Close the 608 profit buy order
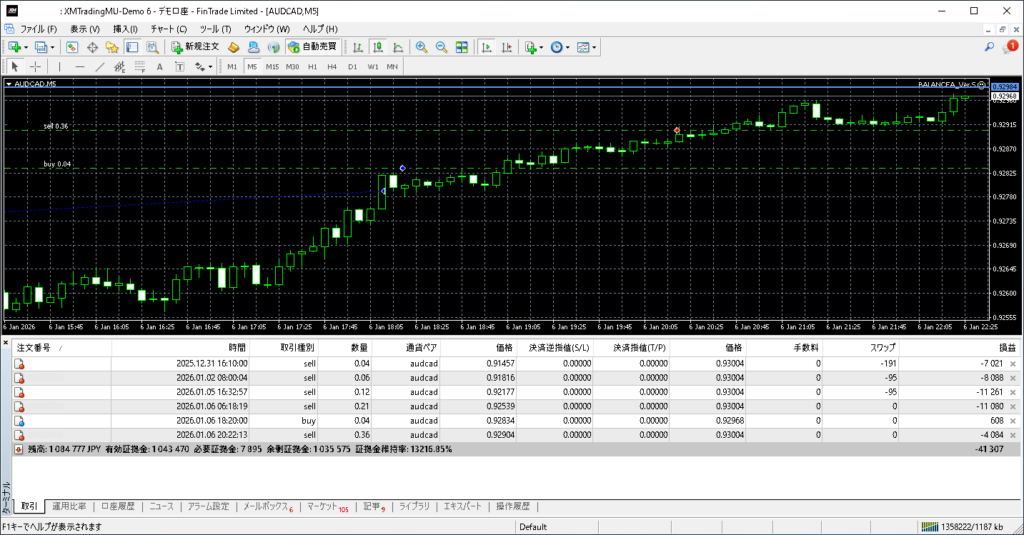The width and height of the screenshot is (1024, 535). [x=1012, y=421]
